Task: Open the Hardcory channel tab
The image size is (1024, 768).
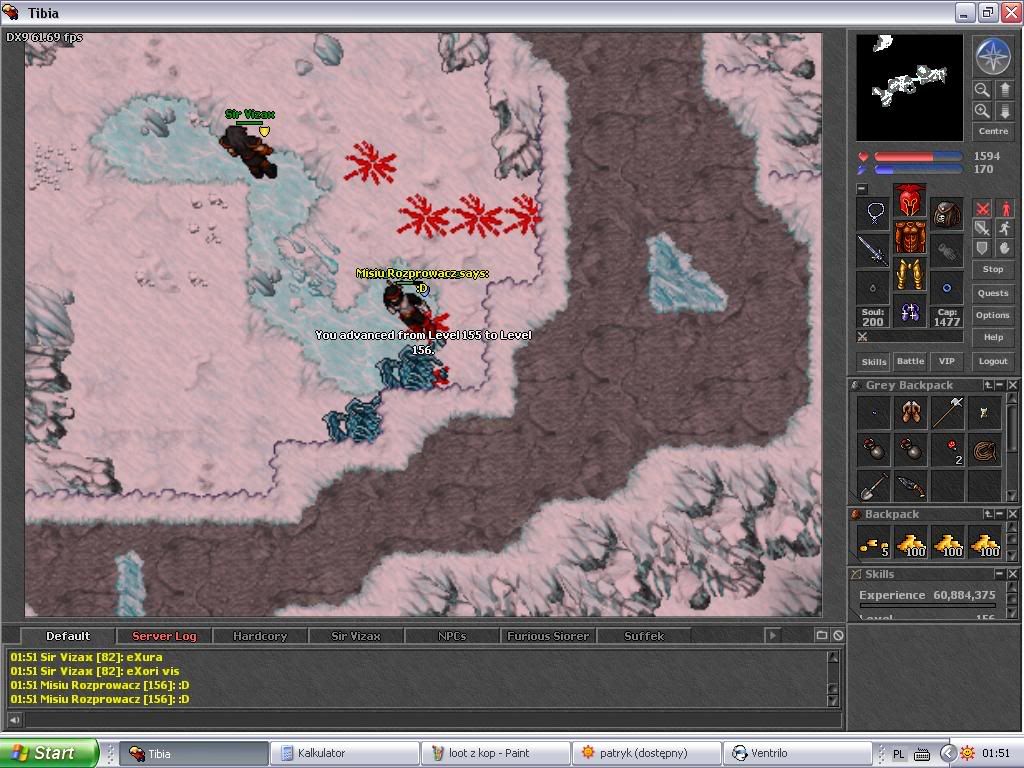Action: pyautogui.click(x=260, y=636)
